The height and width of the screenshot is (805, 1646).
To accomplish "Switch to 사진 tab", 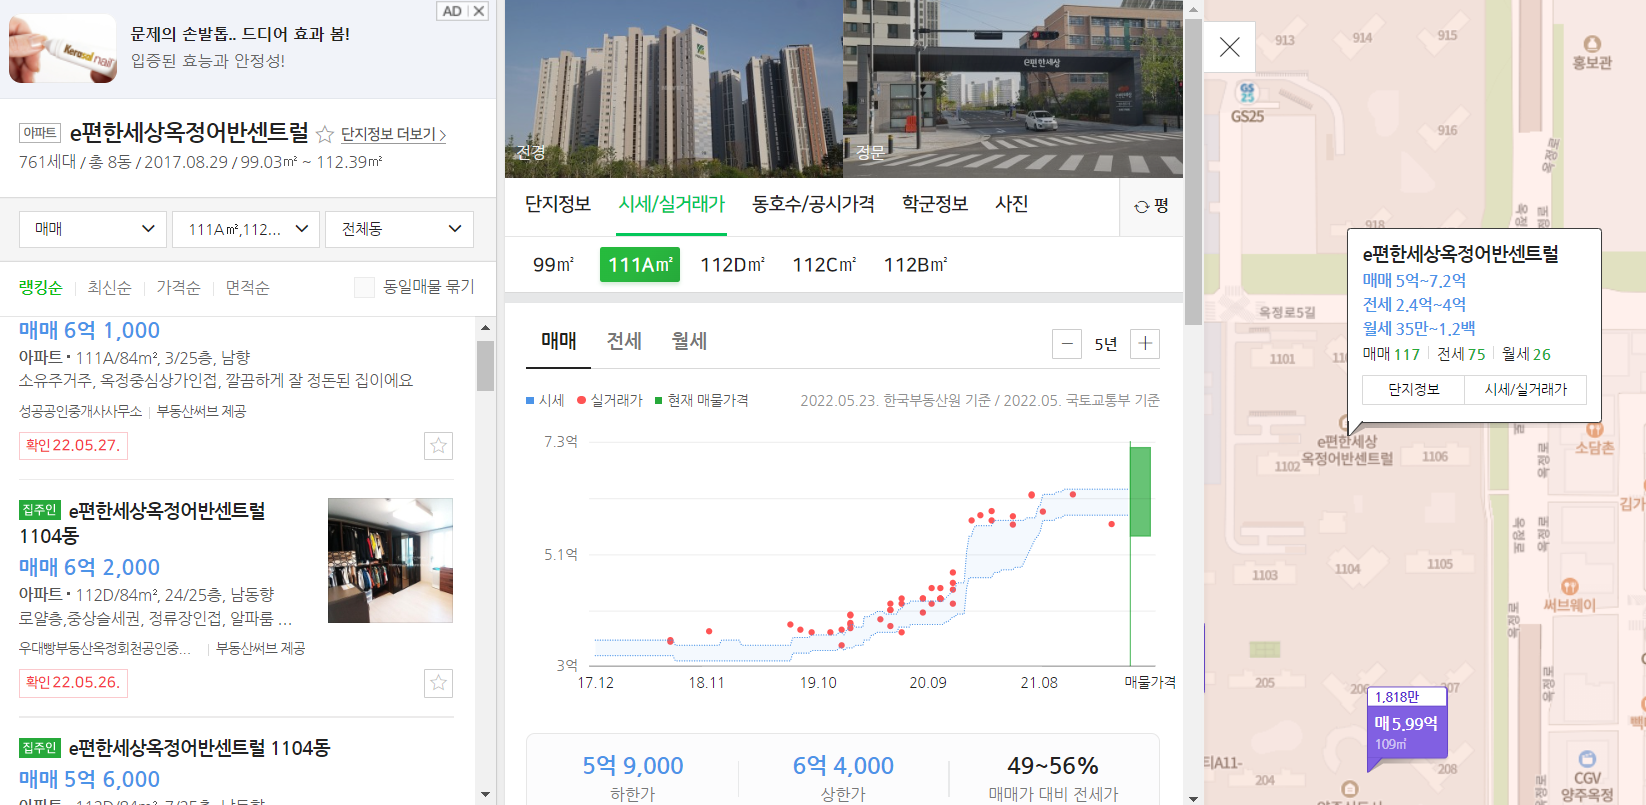I will (x=1012, y=204).
